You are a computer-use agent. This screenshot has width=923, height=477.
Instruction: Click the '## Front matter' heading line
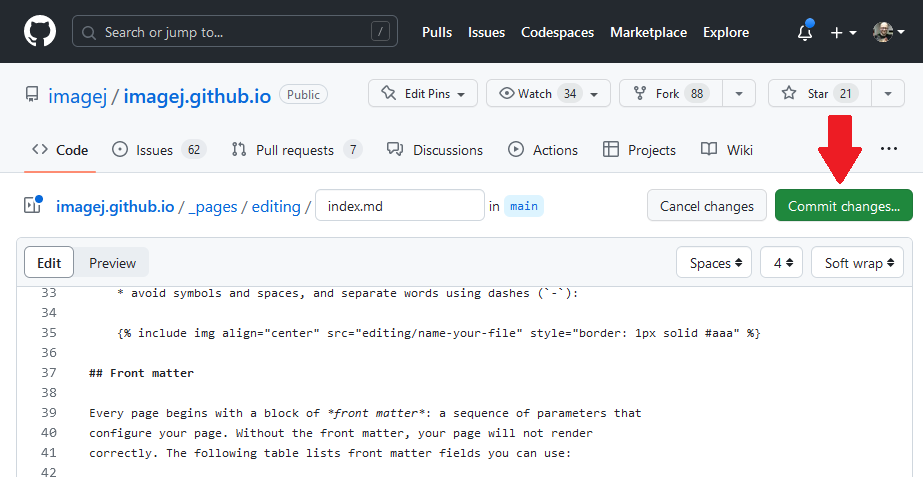coord(141,373)
